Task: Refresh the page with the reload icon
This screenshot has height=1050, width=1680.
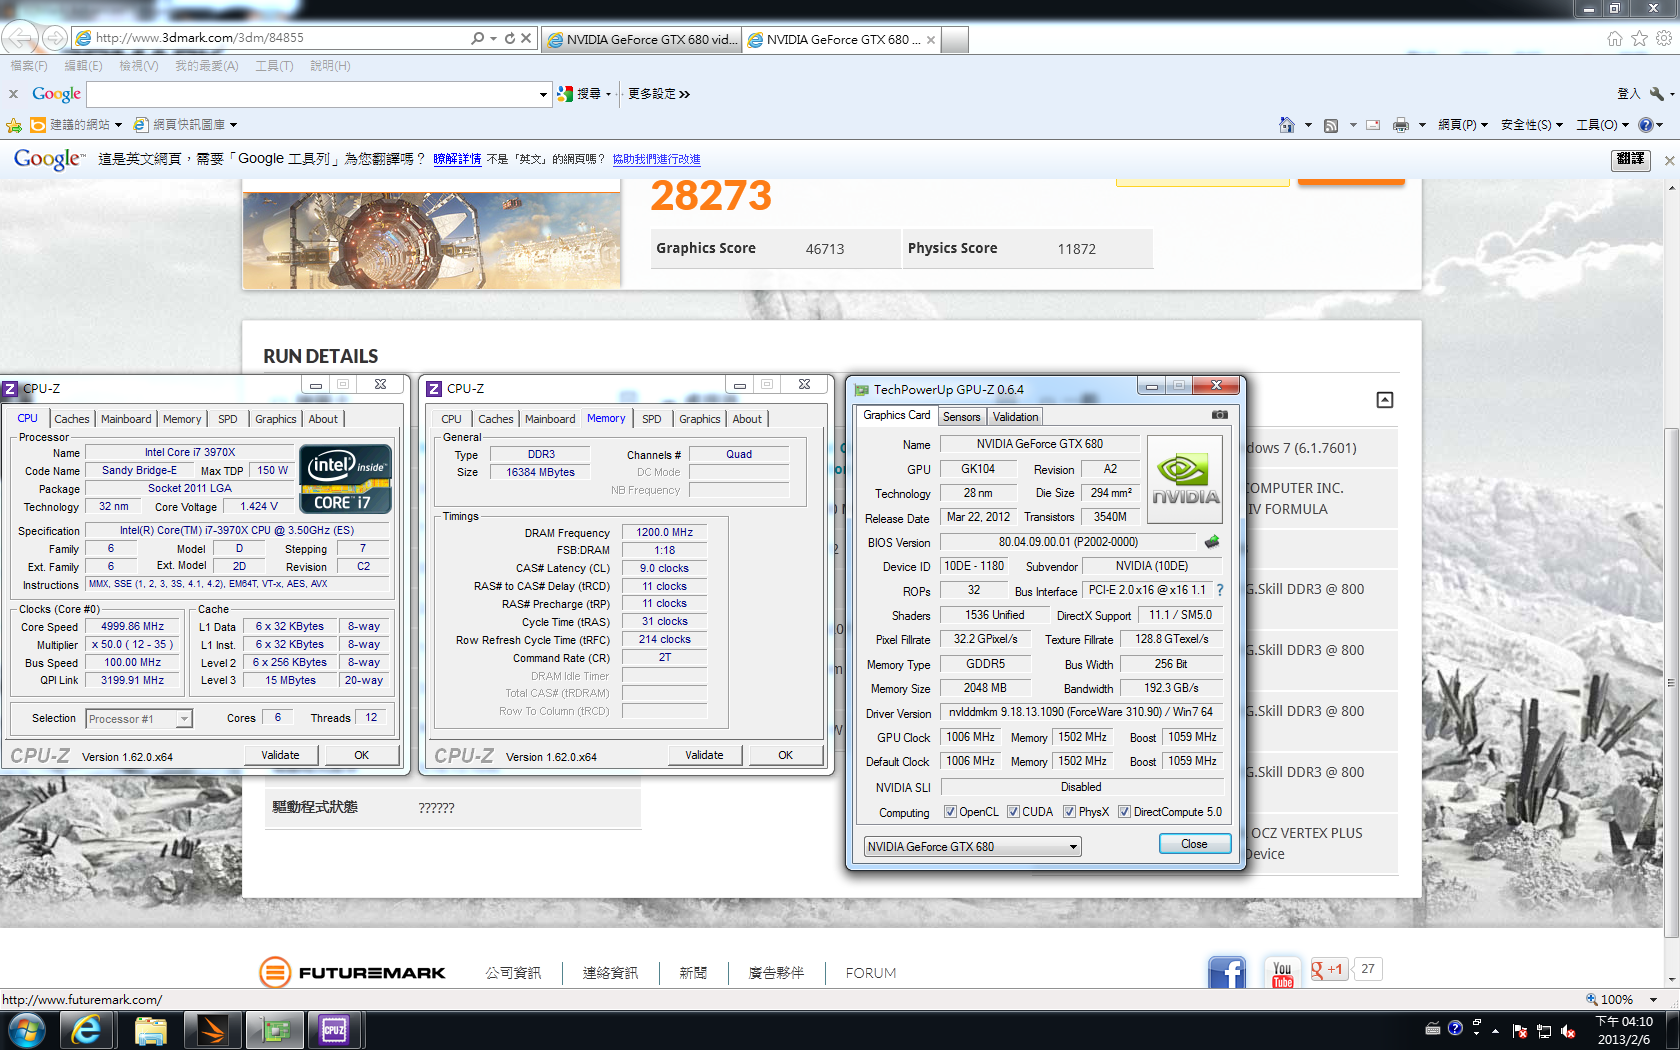Action: tap(509, 38)
